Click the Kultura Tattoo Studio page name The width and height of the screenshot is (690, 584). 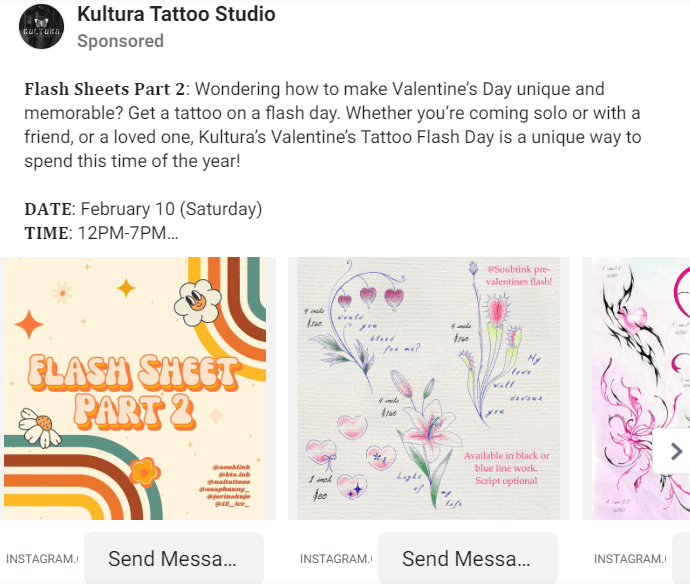(x=176, y=15)
